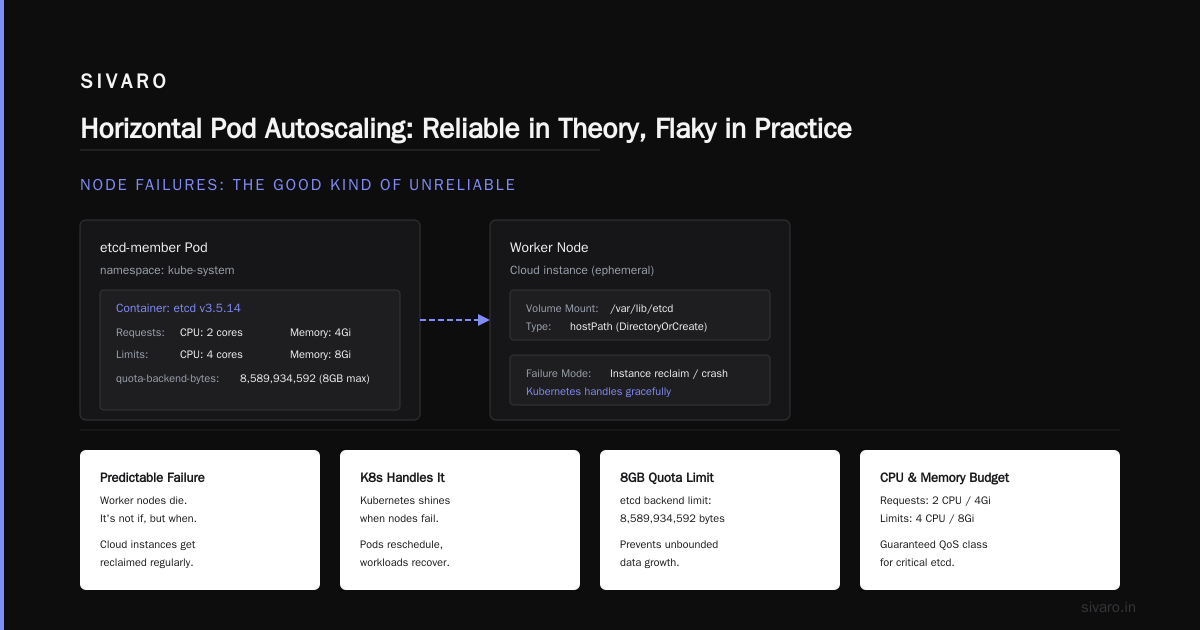The width and height of the screenshot is (1200, 630).
Task: Click the Instance reclaim / crash failure mode
Action: click(x=669, y=373)
